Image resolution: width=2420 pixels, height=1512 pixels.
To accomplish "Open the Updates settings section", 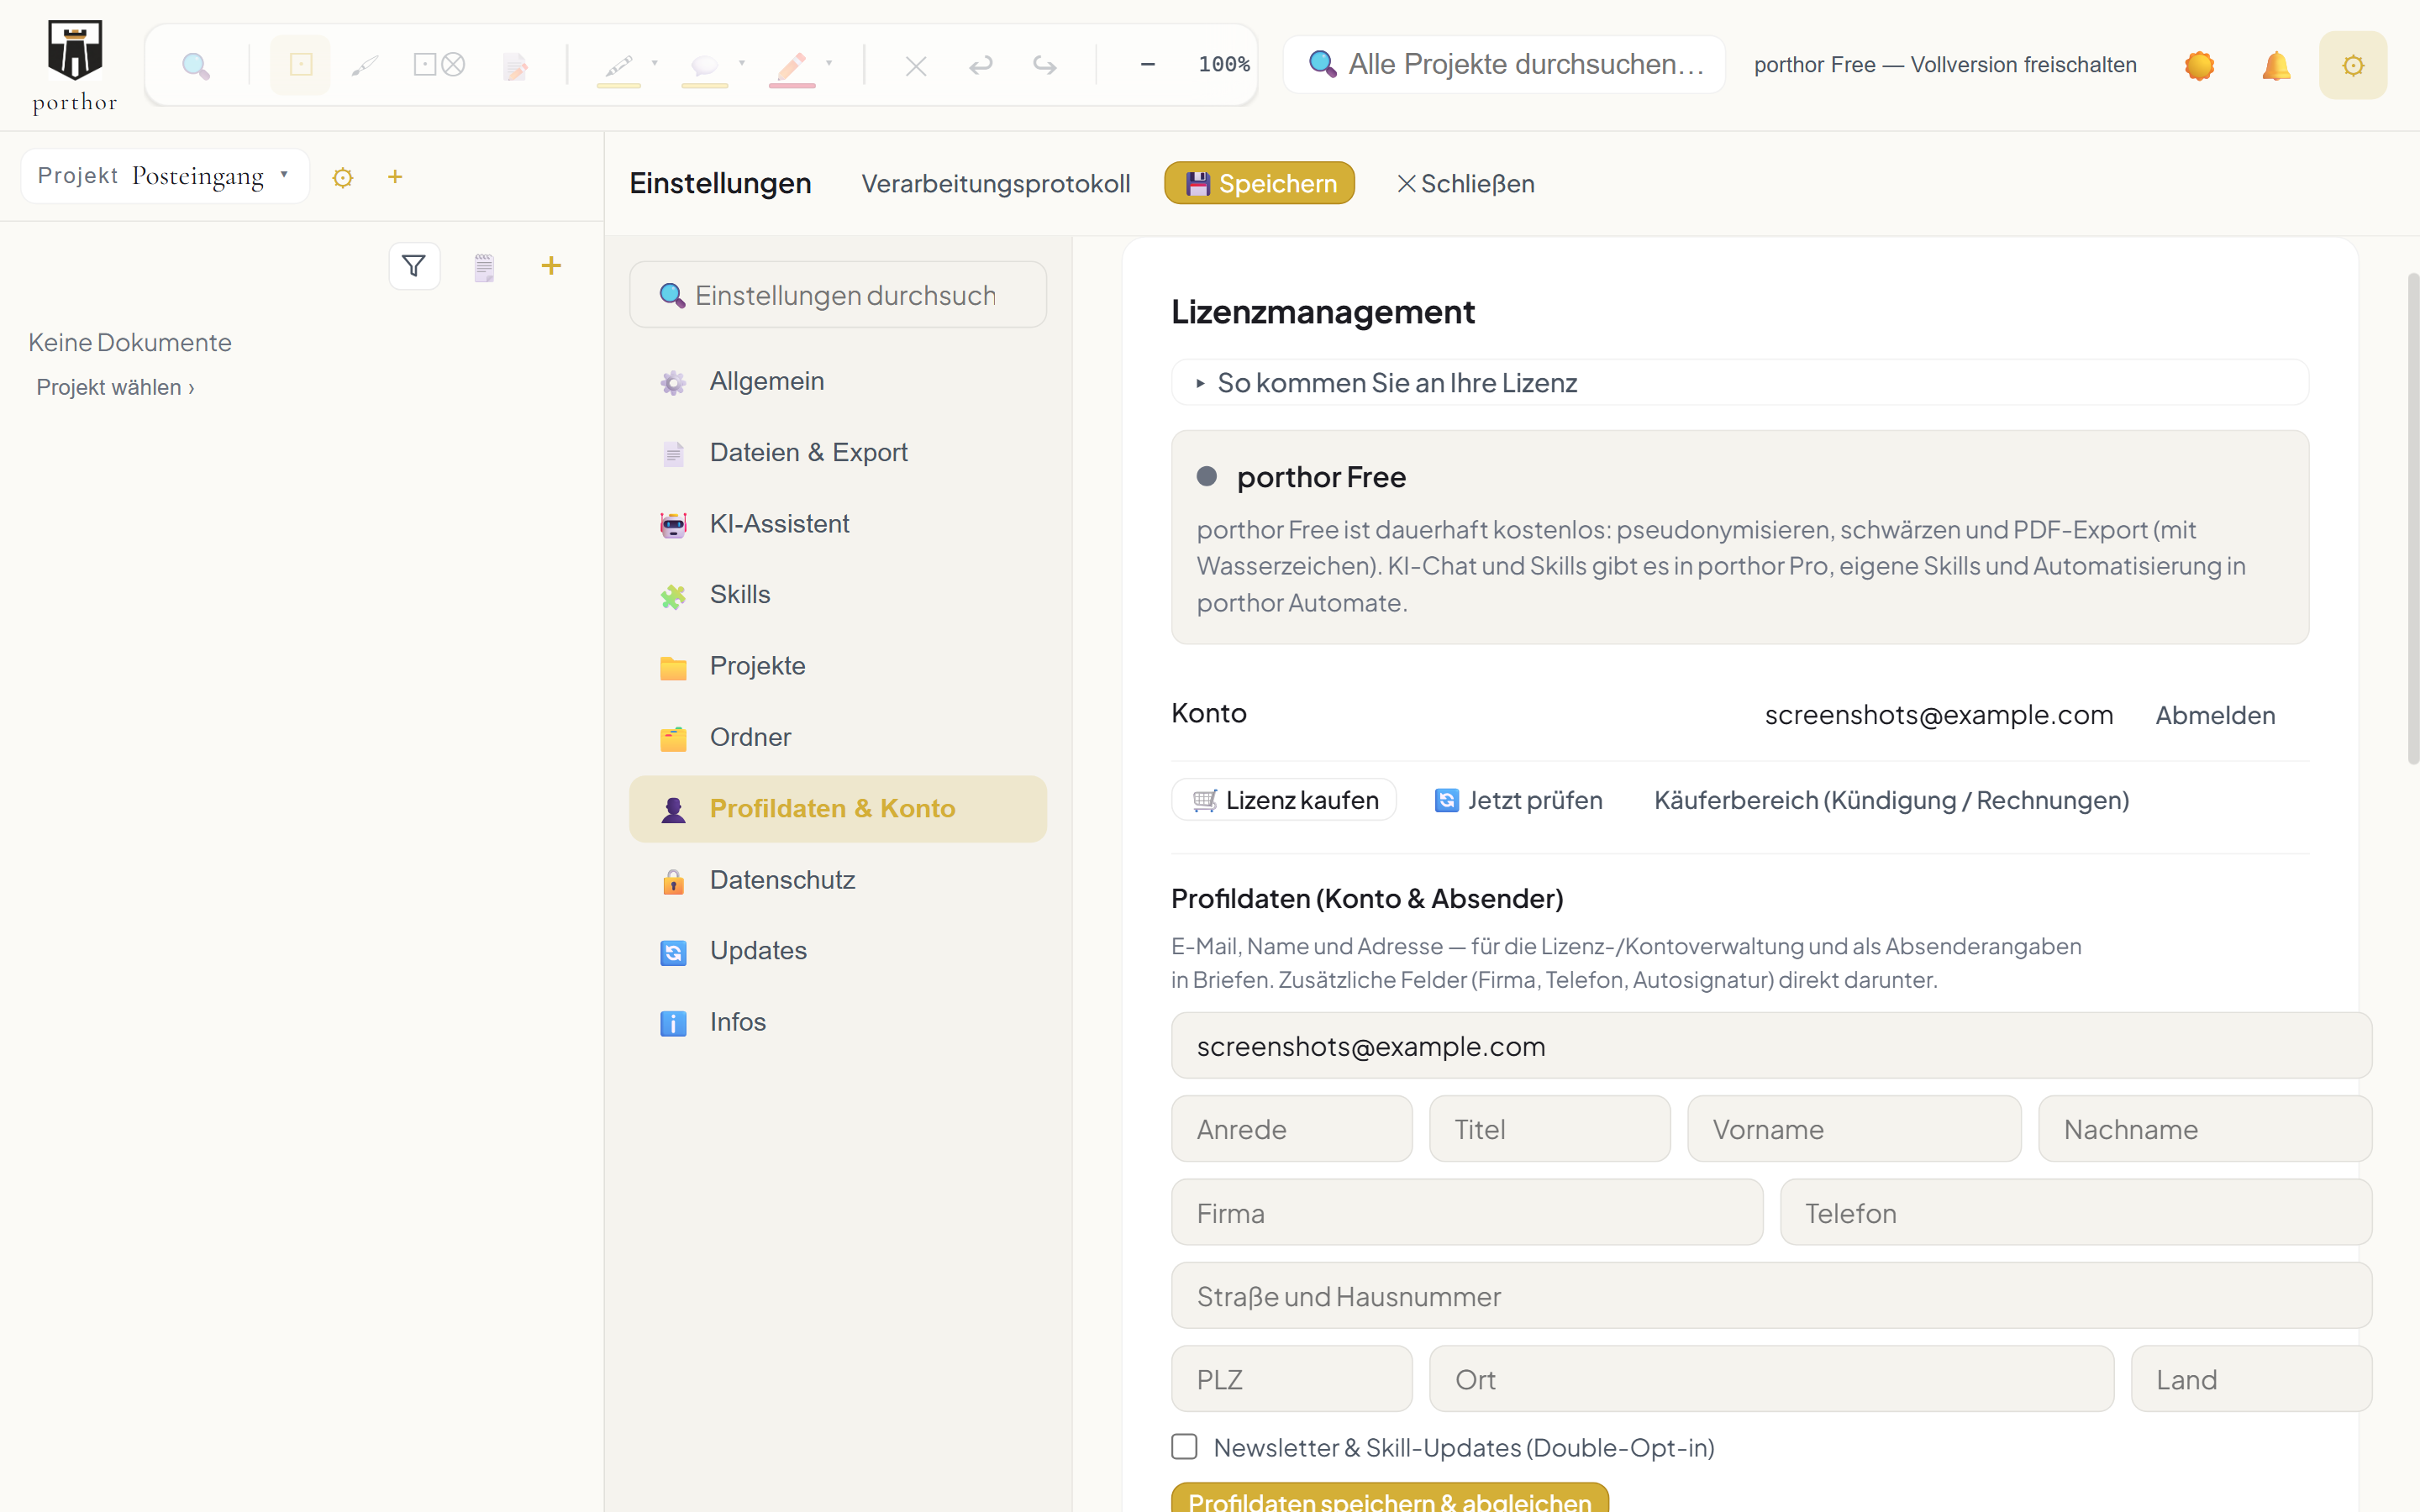I will point(838,951).
